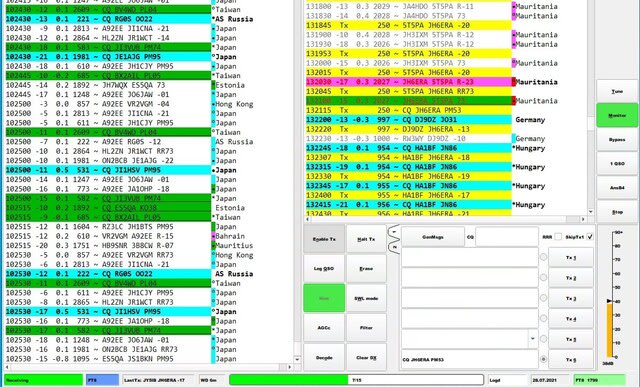Click the Clear DX button
The image size is (640, 387).
pos(366,358)
